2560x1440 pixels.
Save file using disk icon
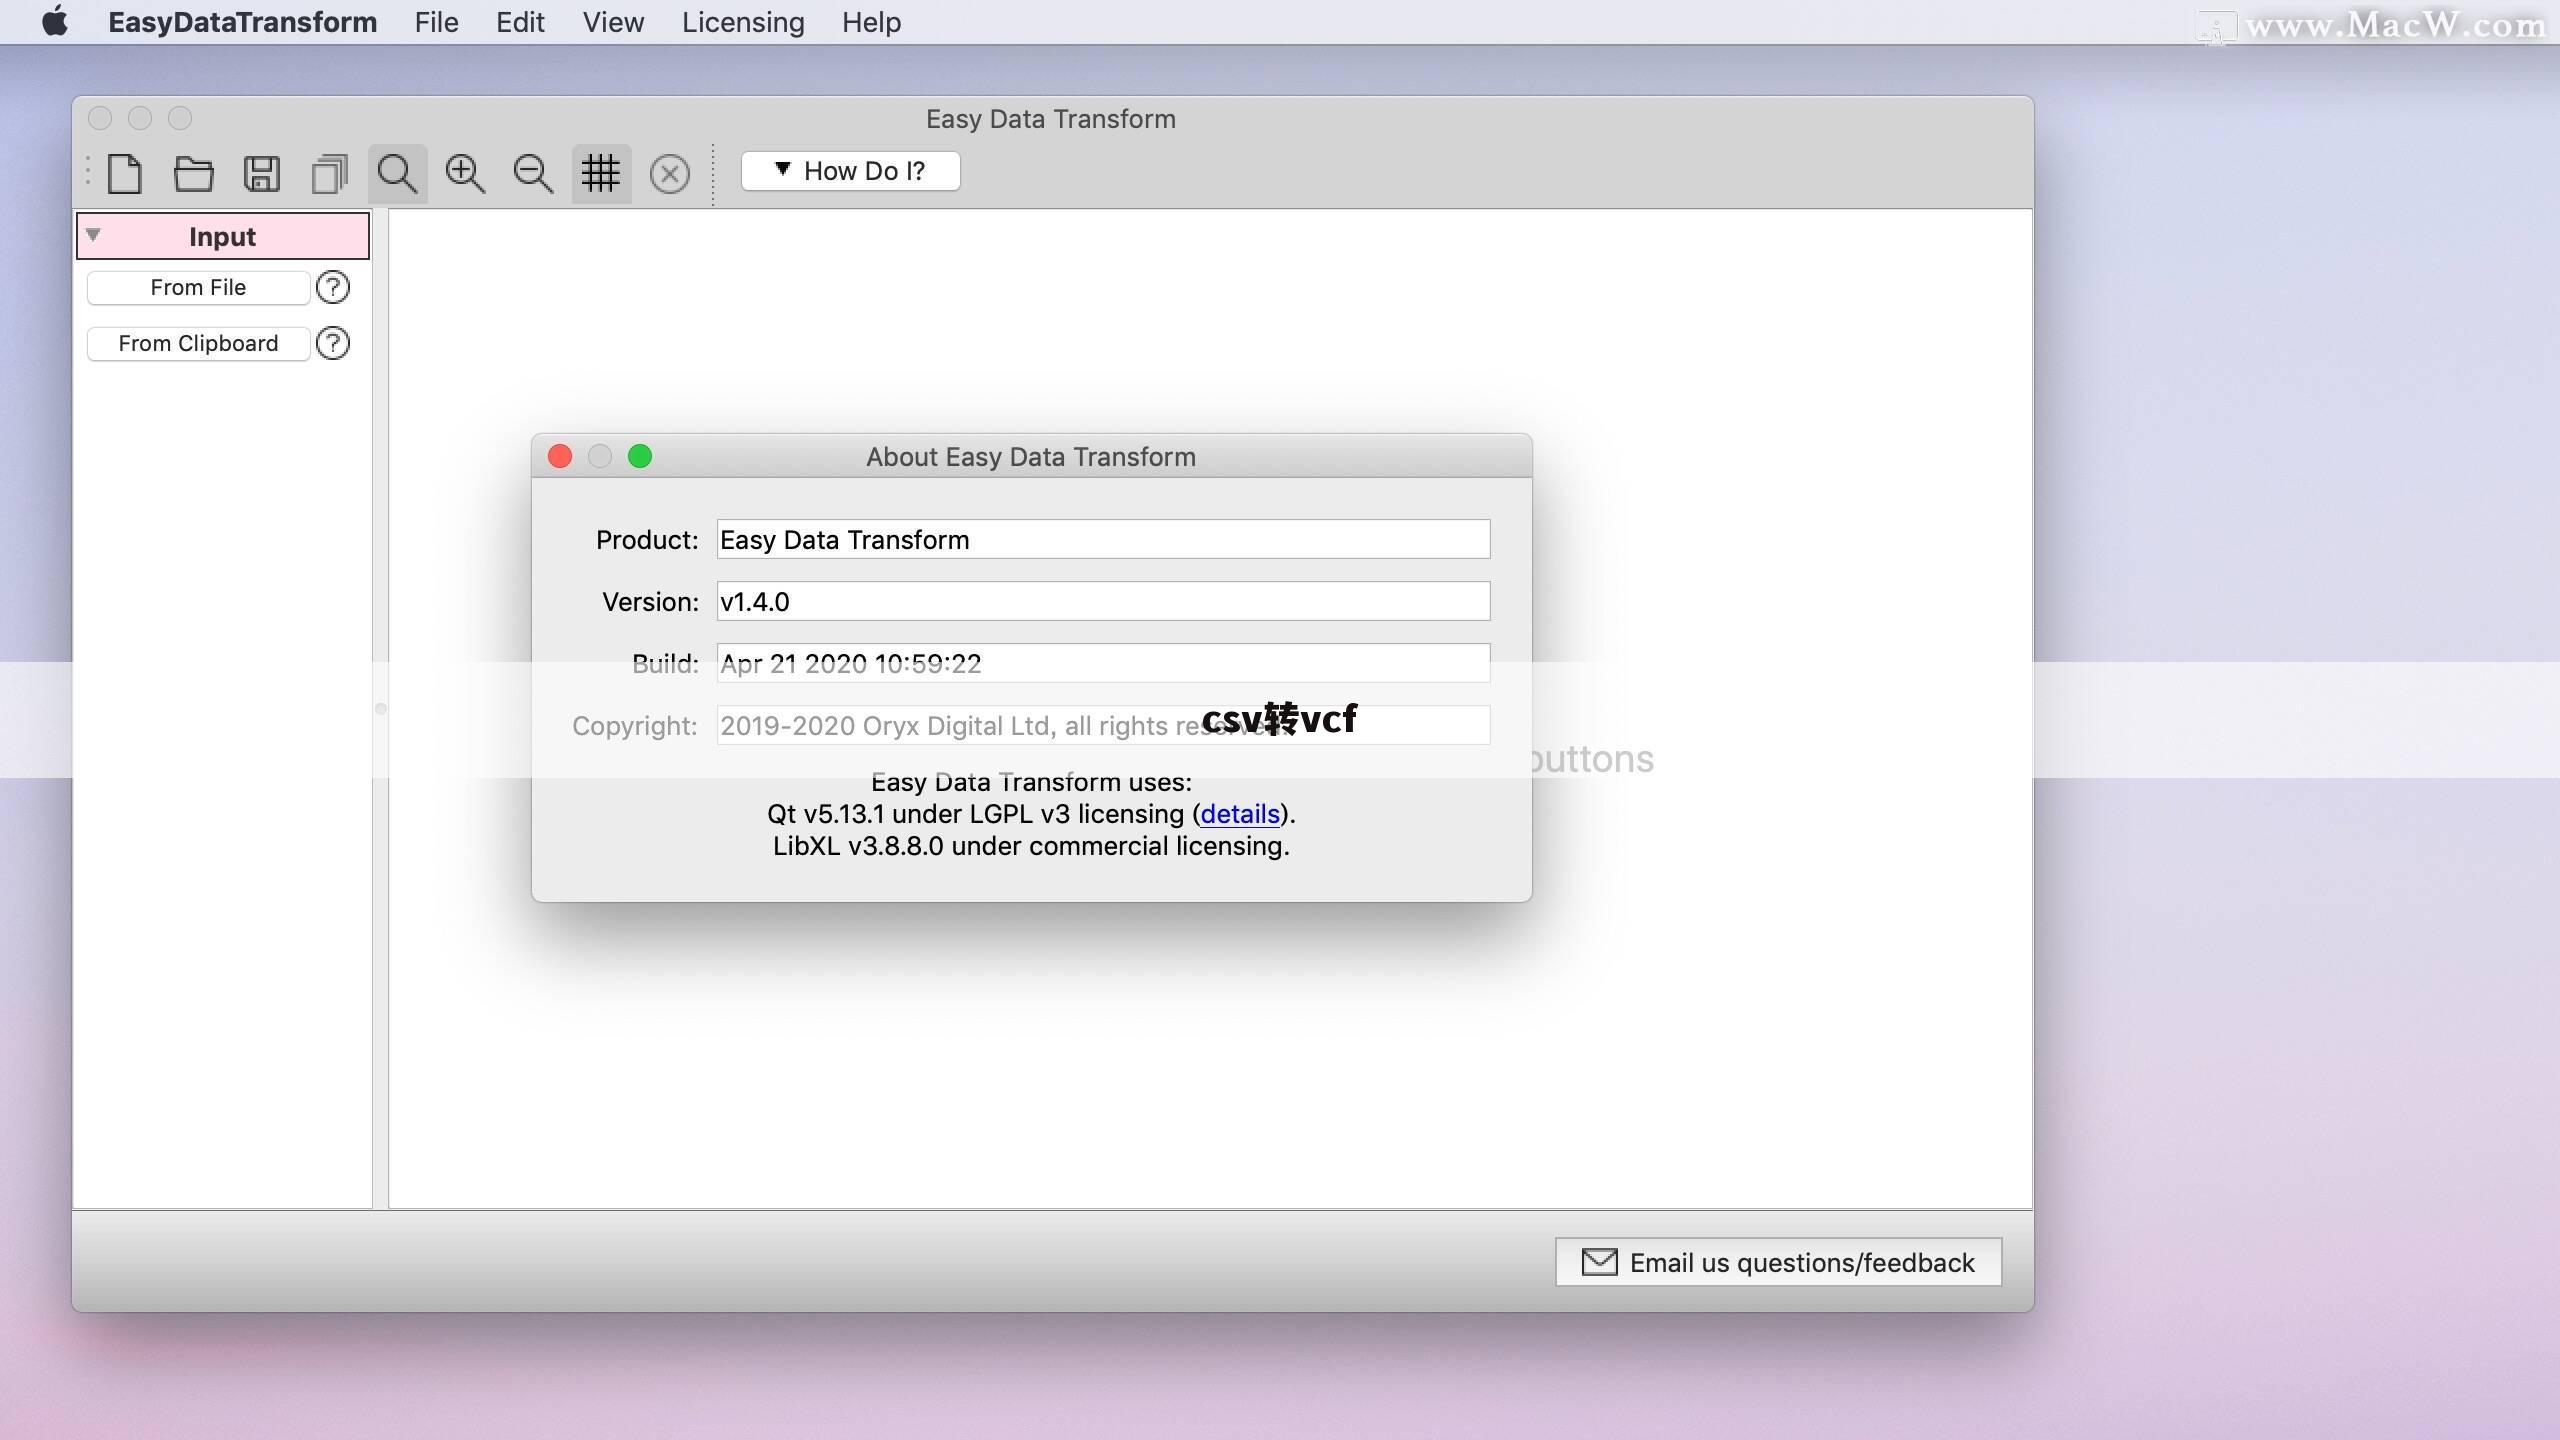tap(260, 171)
